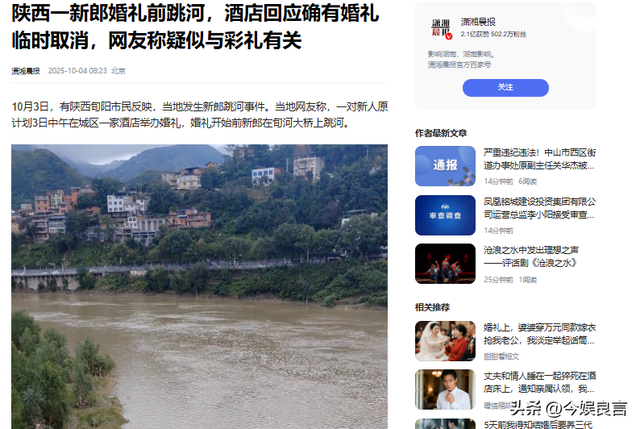Open the 丈夫和情人睡在一起 story
Screen dimensions: 640x429
[x=540, y=382]
